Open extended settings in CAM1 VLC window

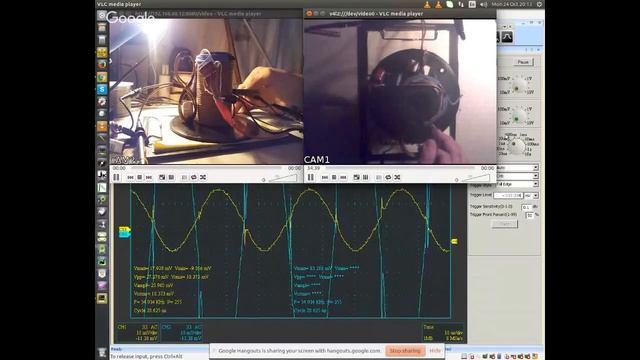(x=366, y=177)
